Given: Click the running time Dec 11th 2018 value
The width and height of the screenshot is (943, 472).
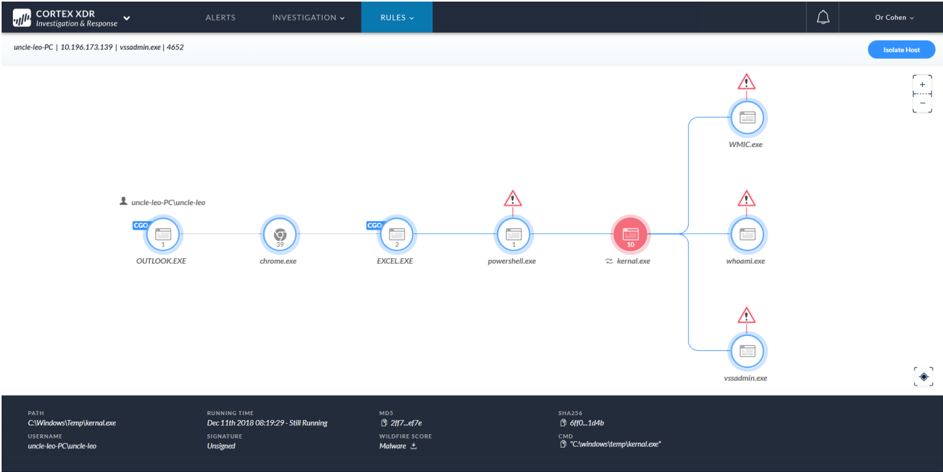Looking at the screenshot, I should (x=267, y=423).
